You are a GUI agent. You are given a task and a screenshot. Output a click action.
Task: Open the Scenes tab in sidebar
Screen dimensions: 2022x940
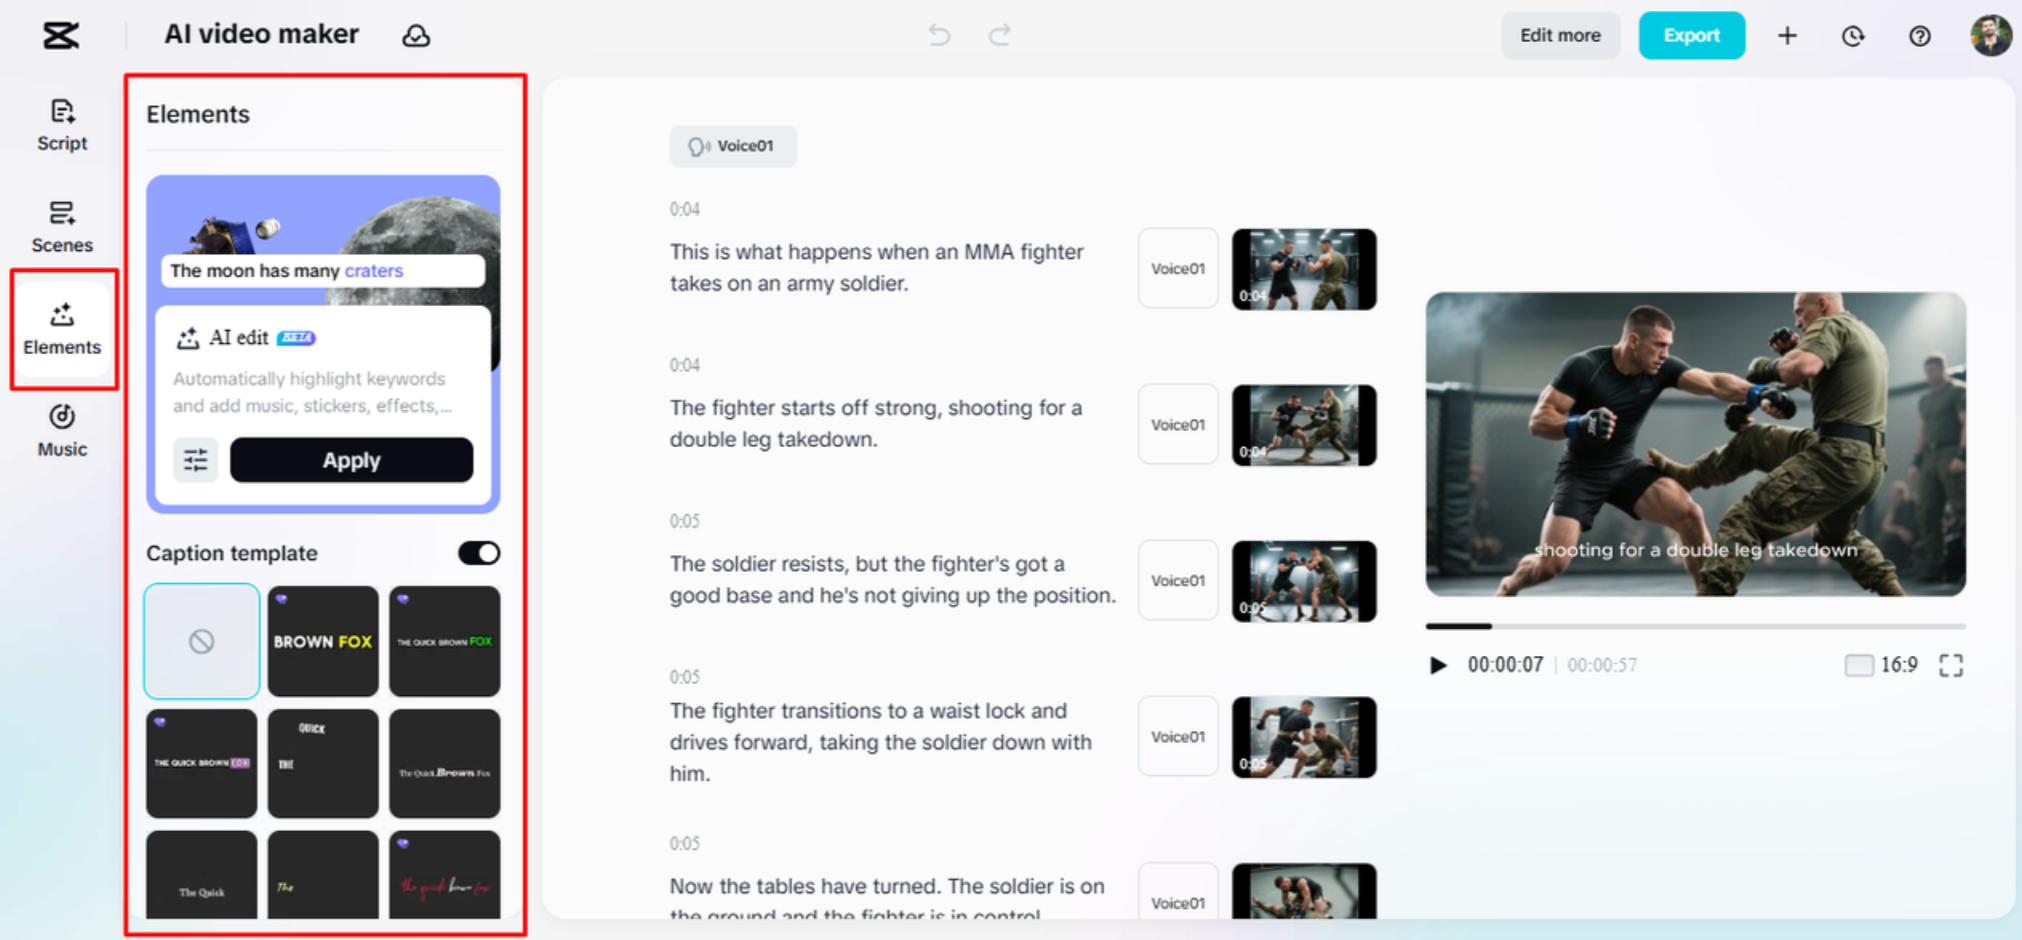(x=62, y=227)
